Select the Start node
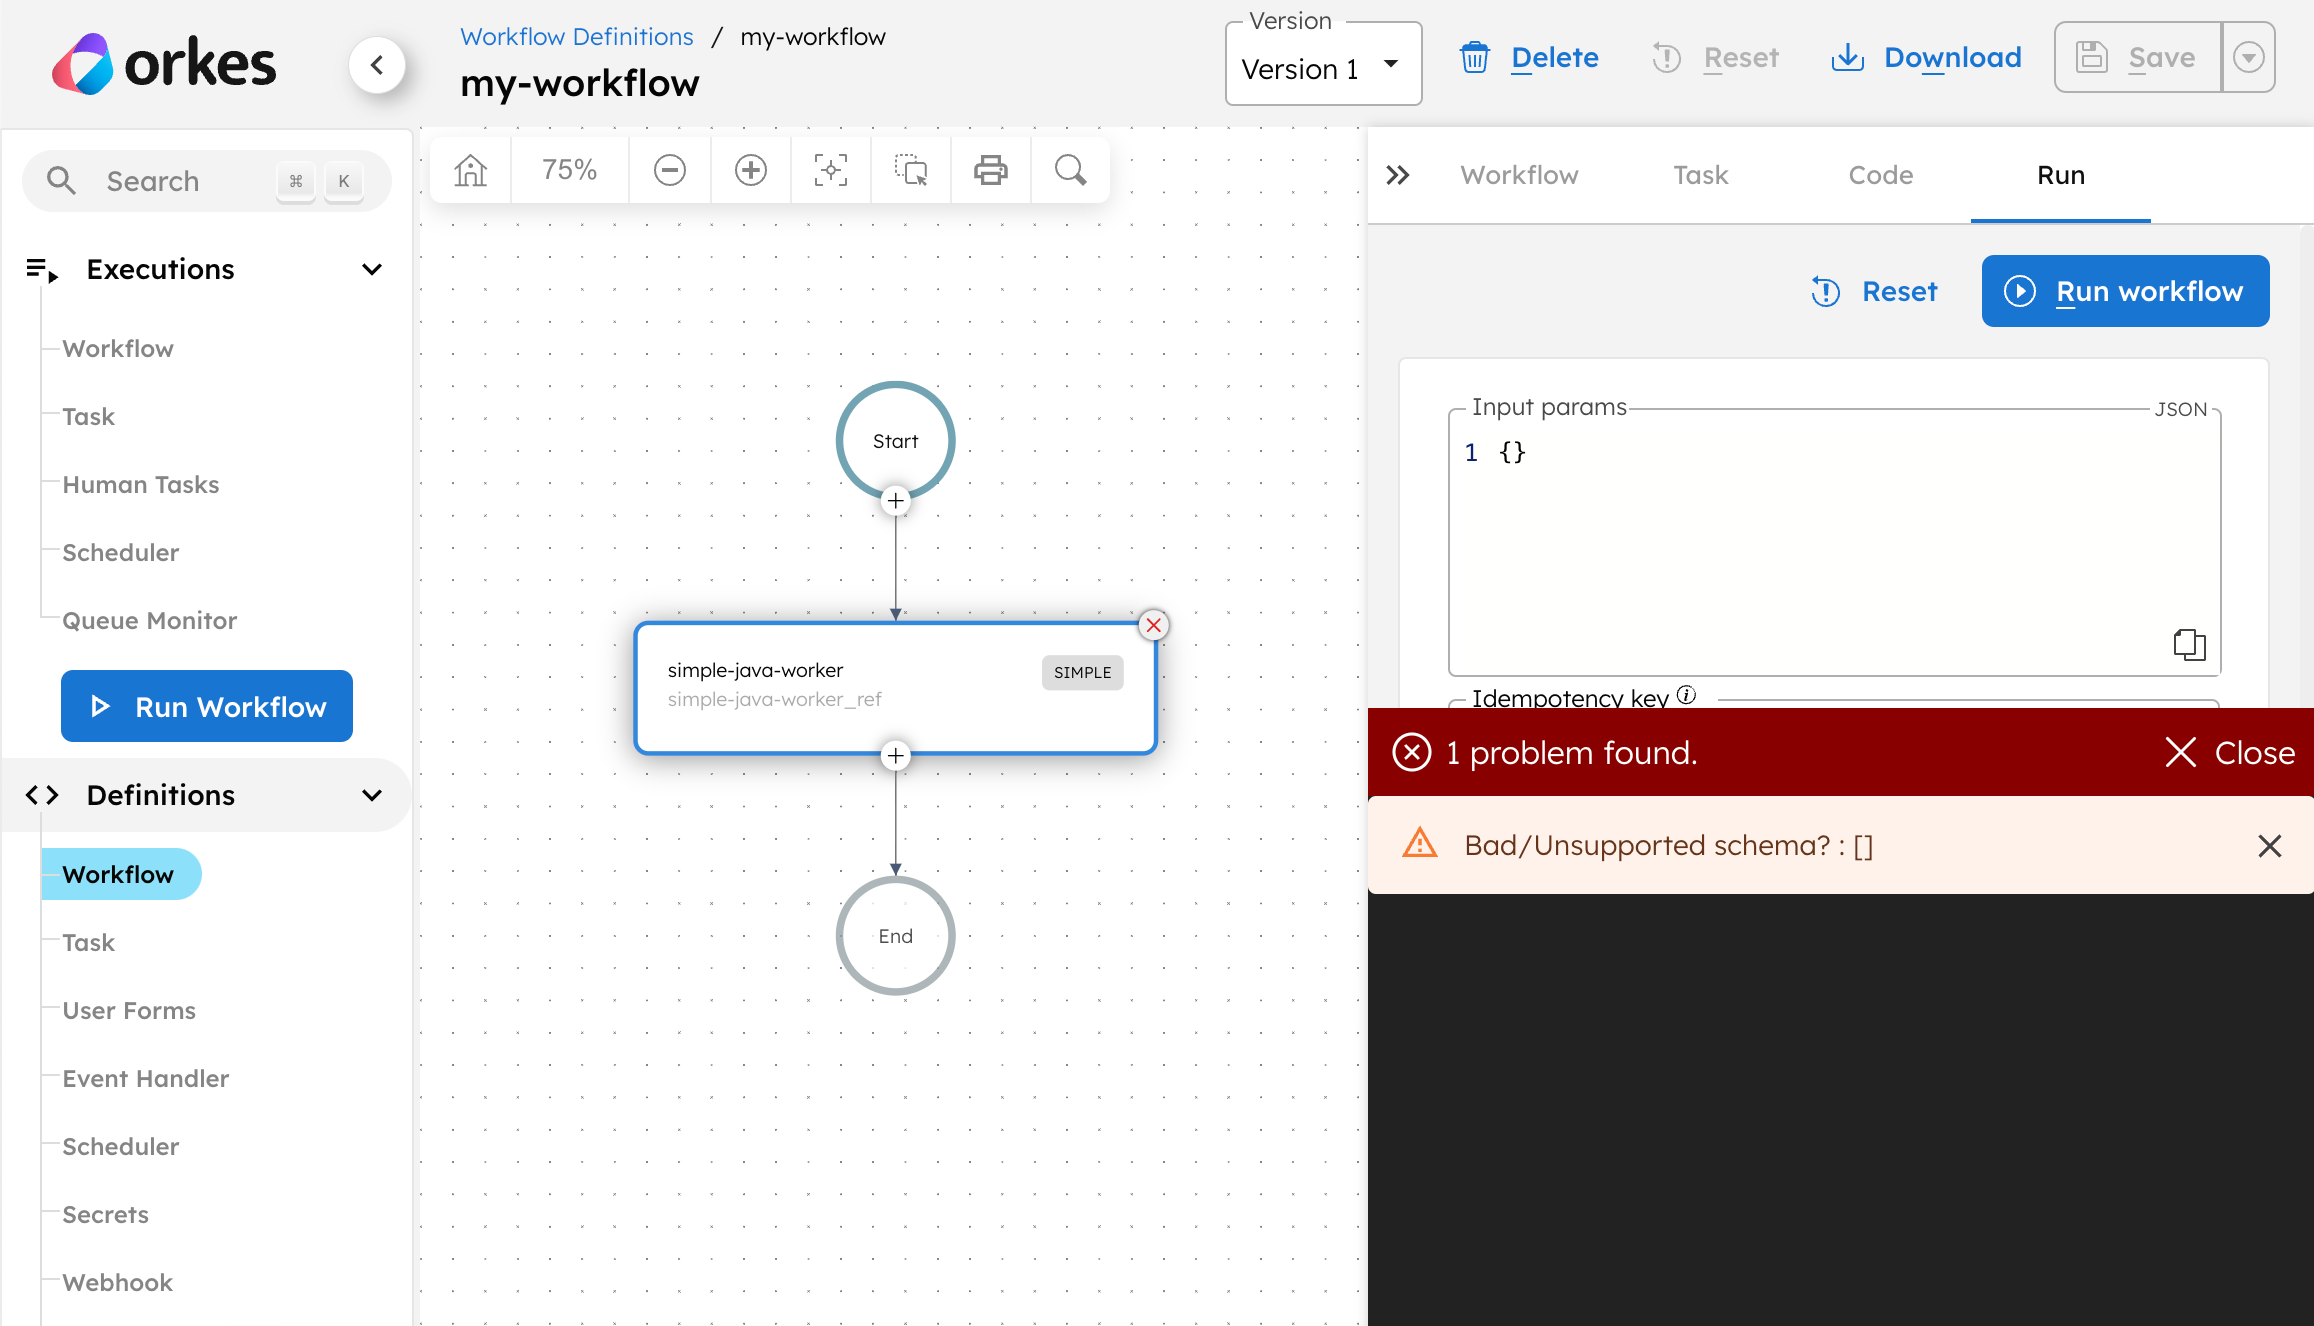 pos(896,440)
